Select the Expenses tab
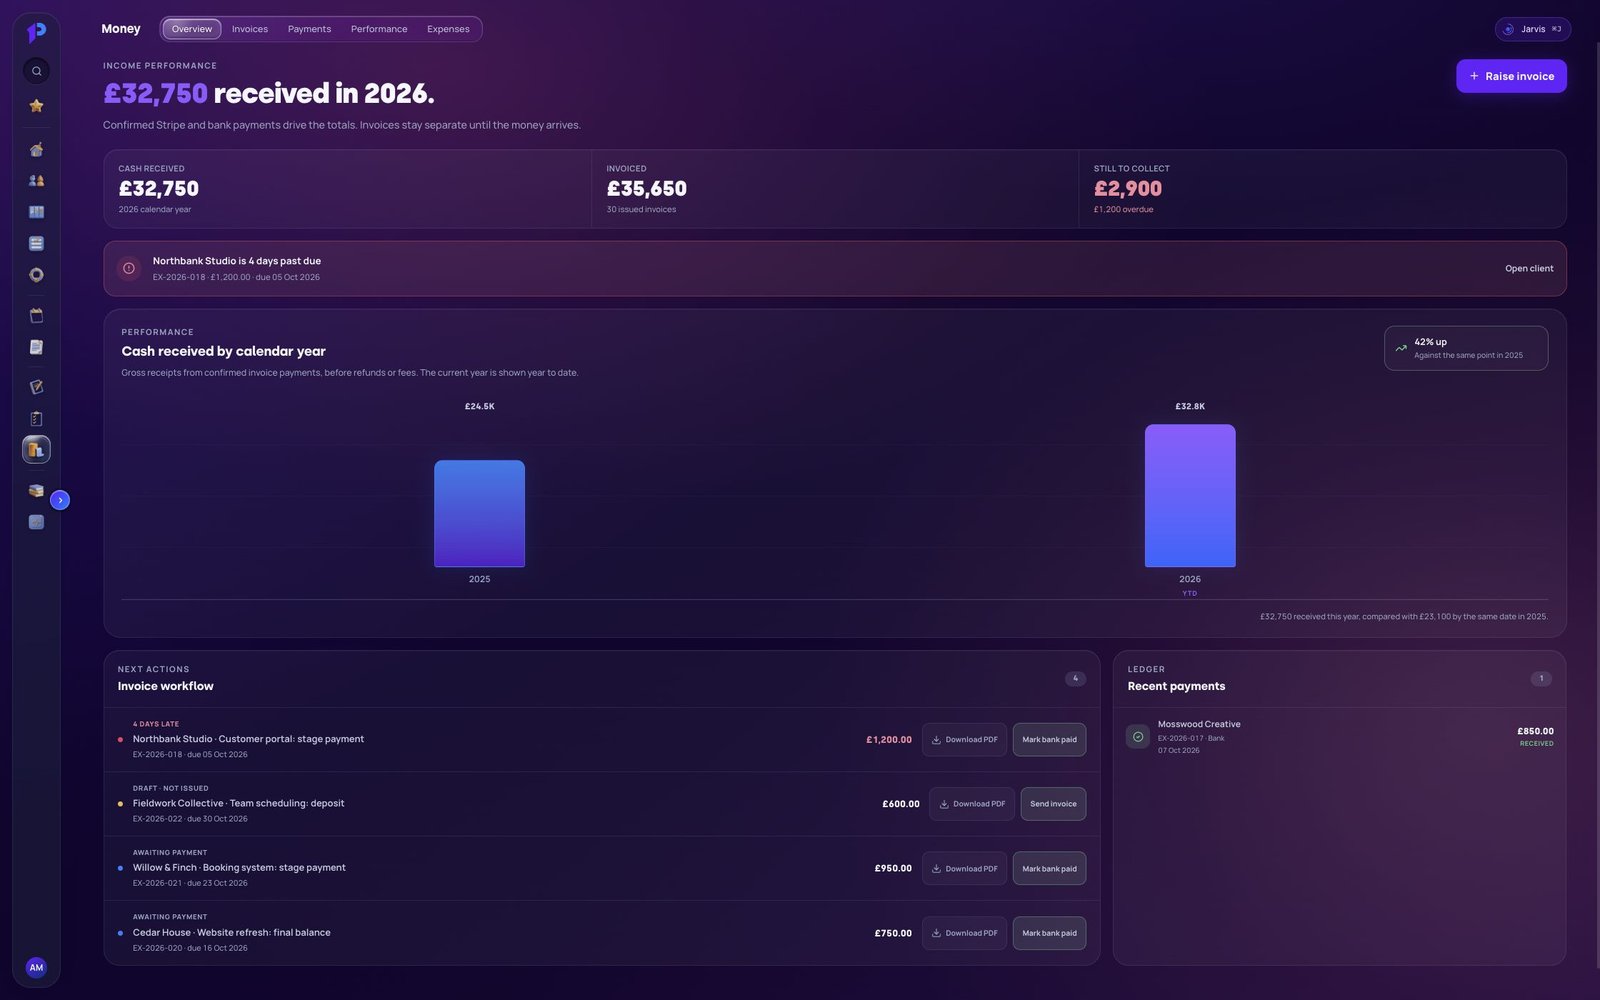 click(448, 29)
